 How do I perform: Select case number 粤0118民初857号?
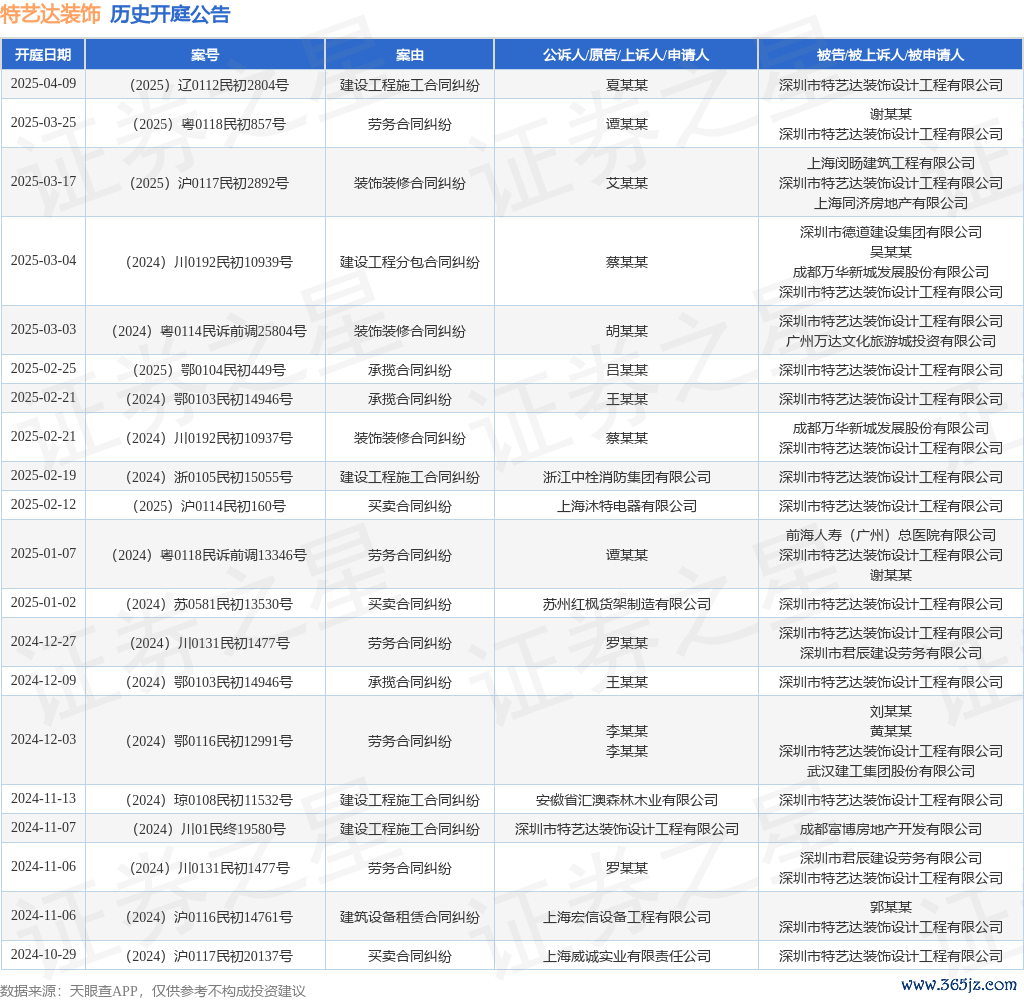pyautogui.click(x=209, y=124)
